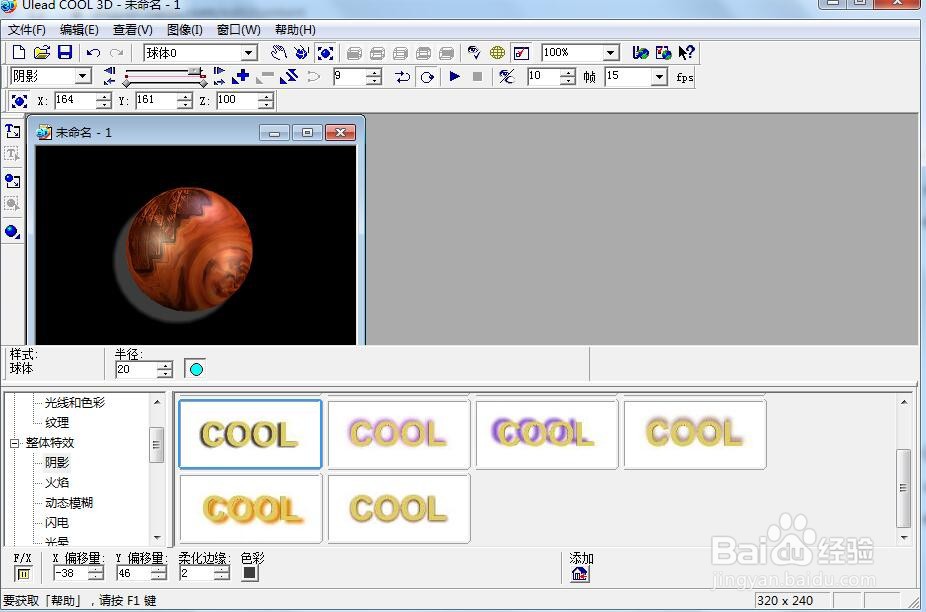
Task: Choose the orange glow COOL preset
Action: (250, 509)
